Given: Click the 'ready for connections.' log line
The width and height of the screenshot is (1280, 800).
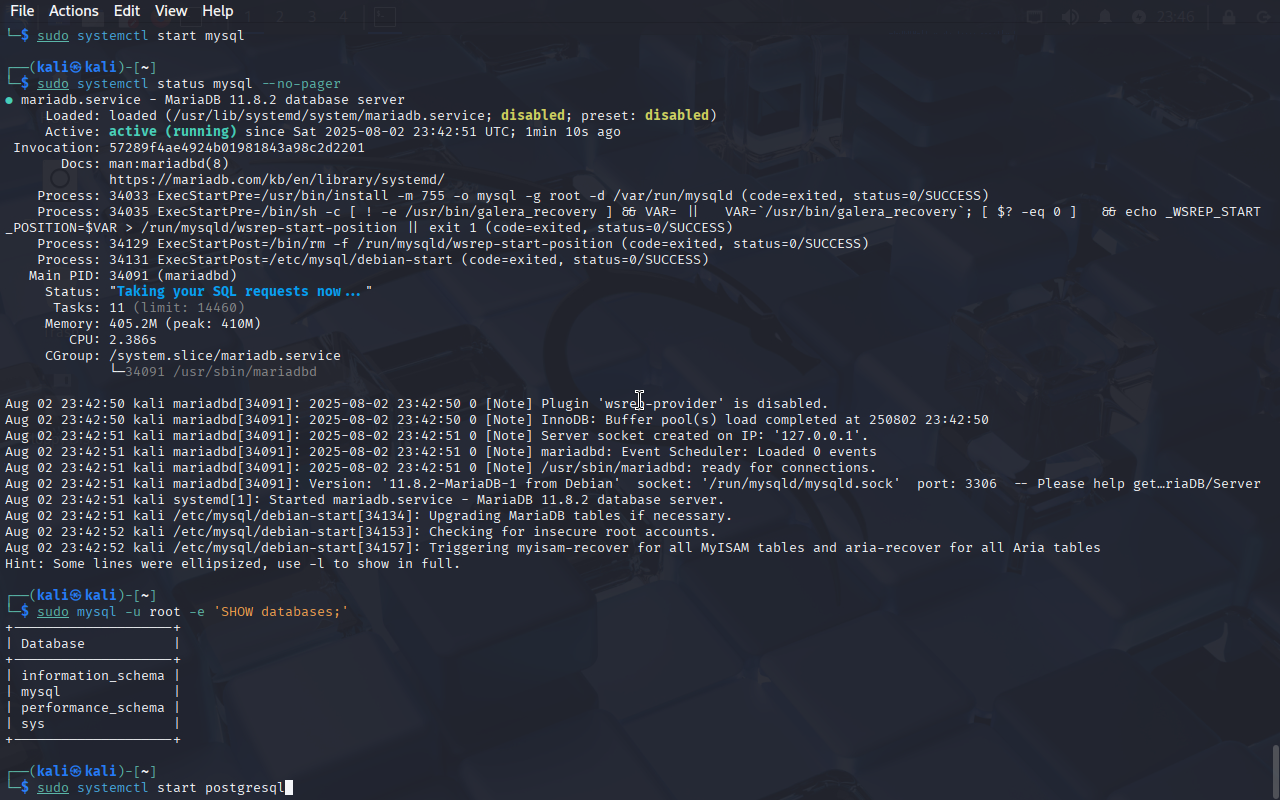Looking at the screenshot, I should [x=441, y=468].
